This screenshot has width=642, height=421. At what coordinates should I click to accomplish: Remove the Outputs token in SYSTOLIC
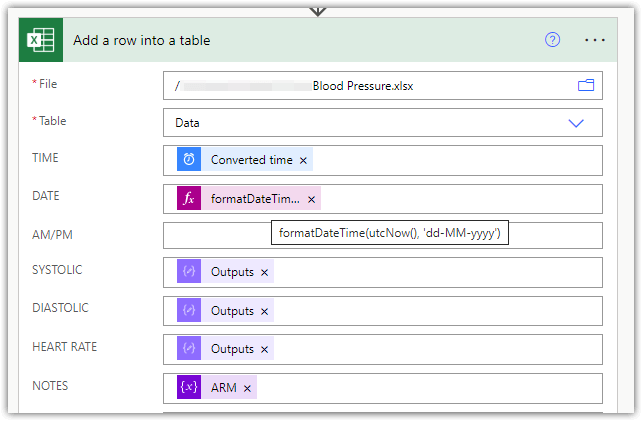coord(264,273)
